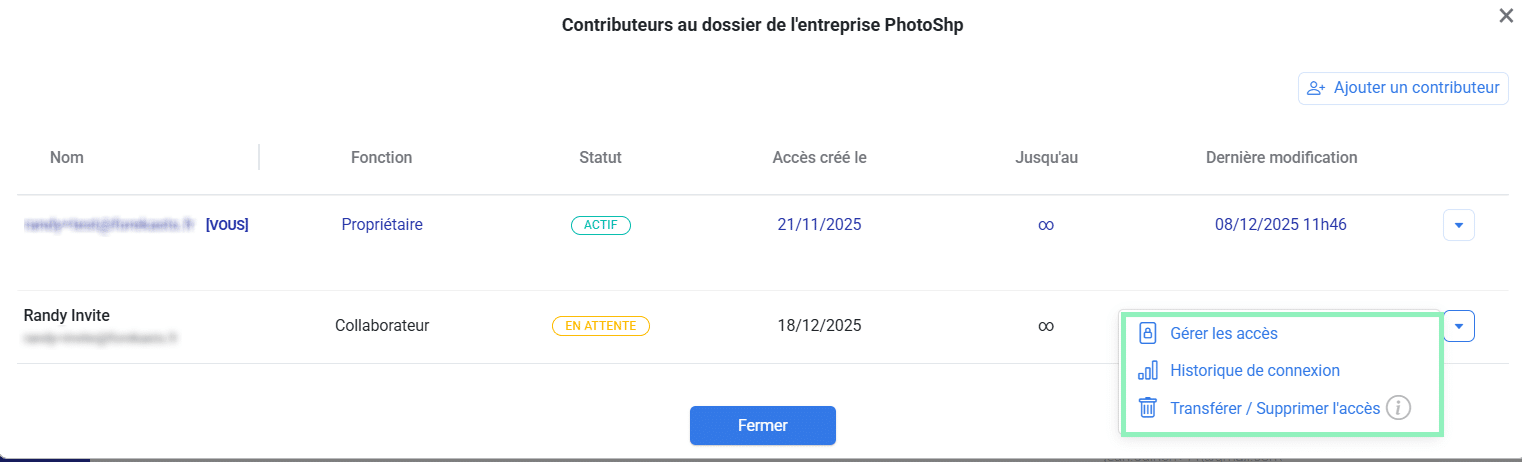The image size is (1522, 462).
Task: Click the add-user icon in Ajouter un contributeur
Action: pyautogui.click(x=1316, y=88)
